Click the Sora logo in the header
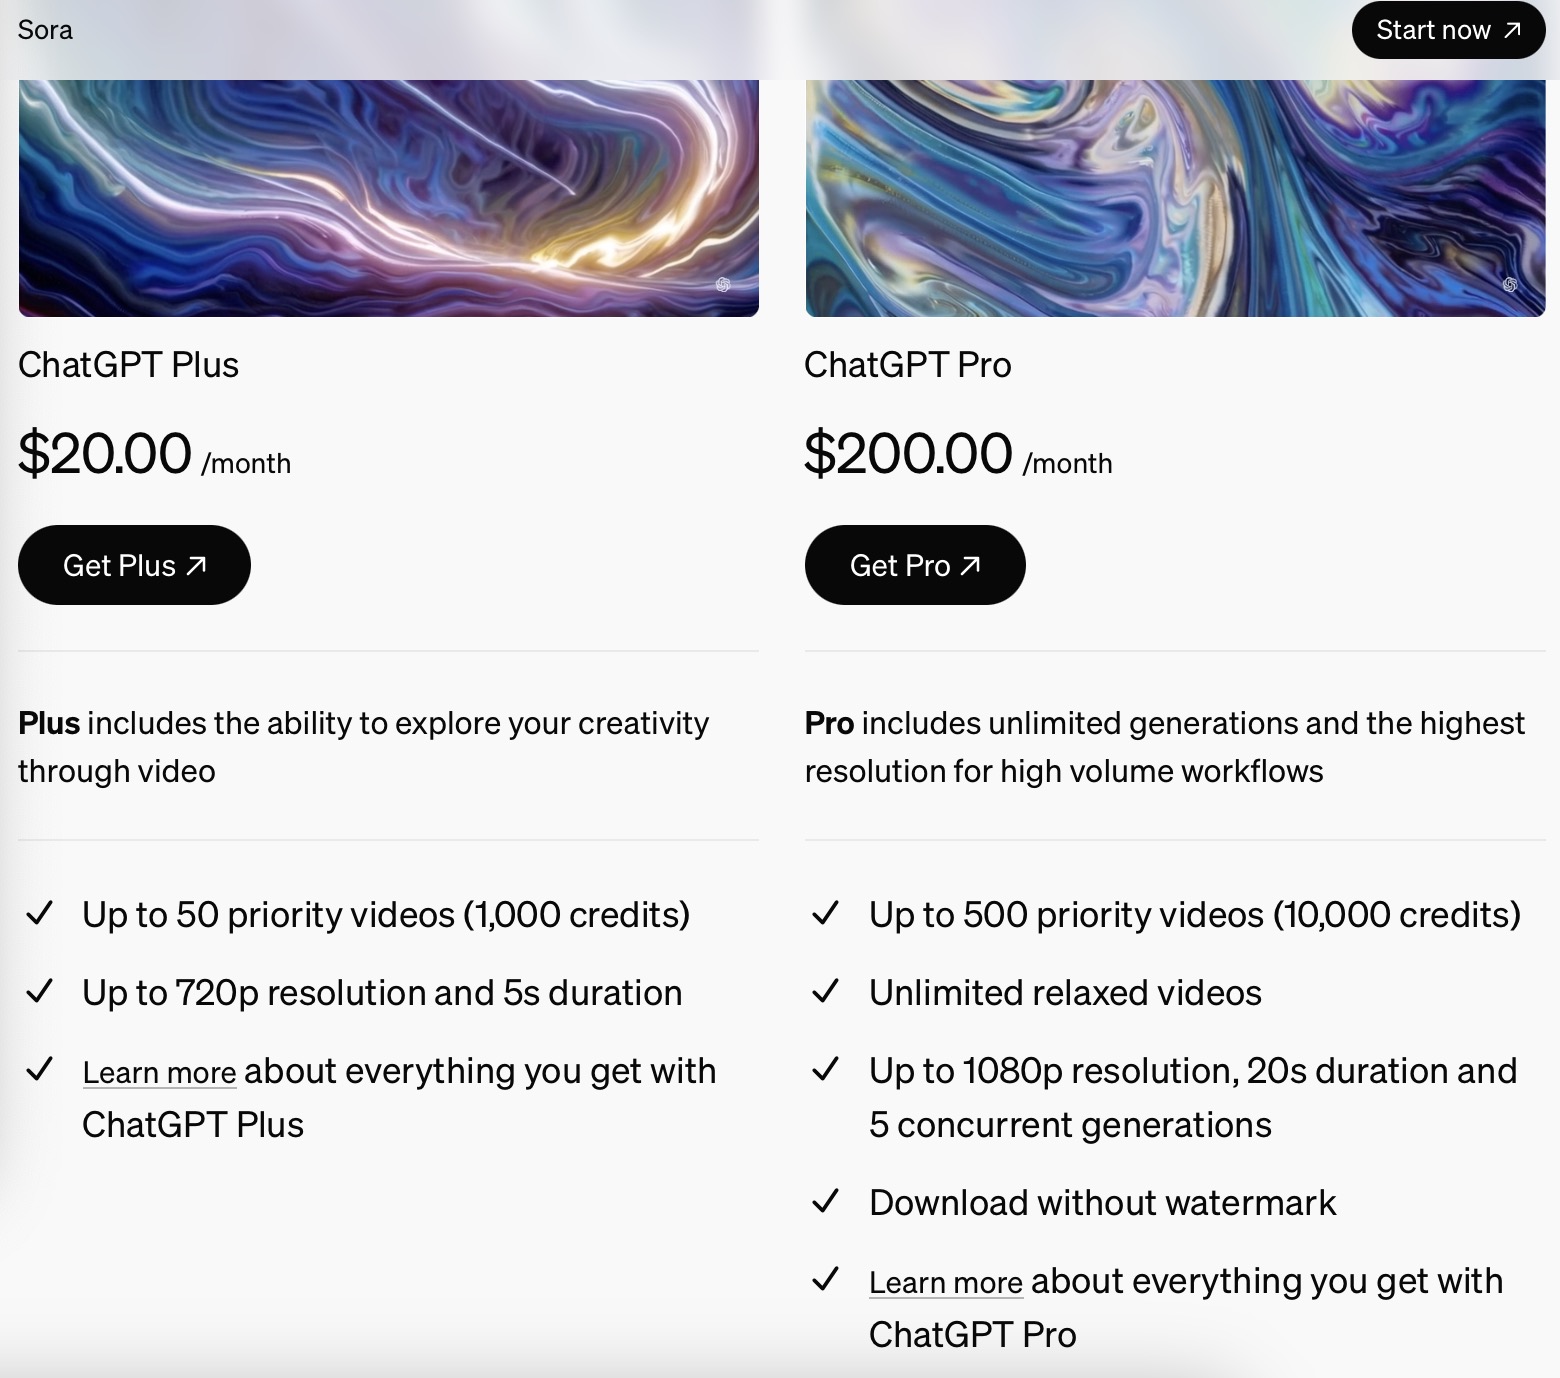This screenshot has height=1378, width=1560. pos(45,30)
